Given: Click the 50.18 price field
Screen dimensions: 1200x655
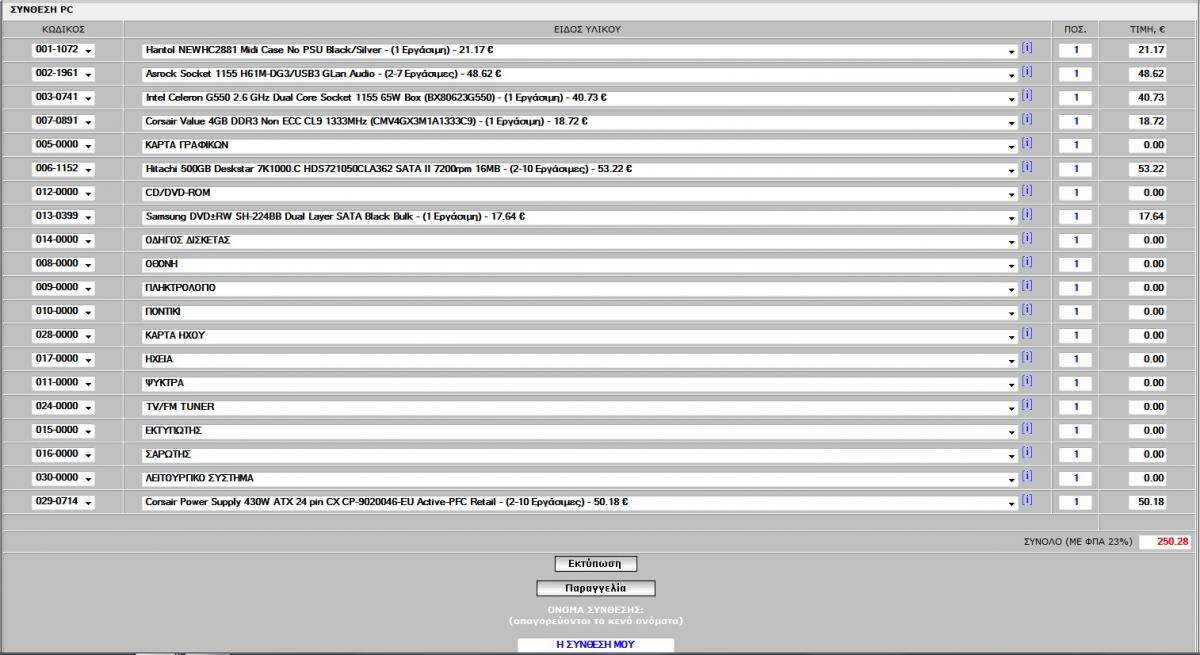Looking at the screenshot, I should 1148,502.
